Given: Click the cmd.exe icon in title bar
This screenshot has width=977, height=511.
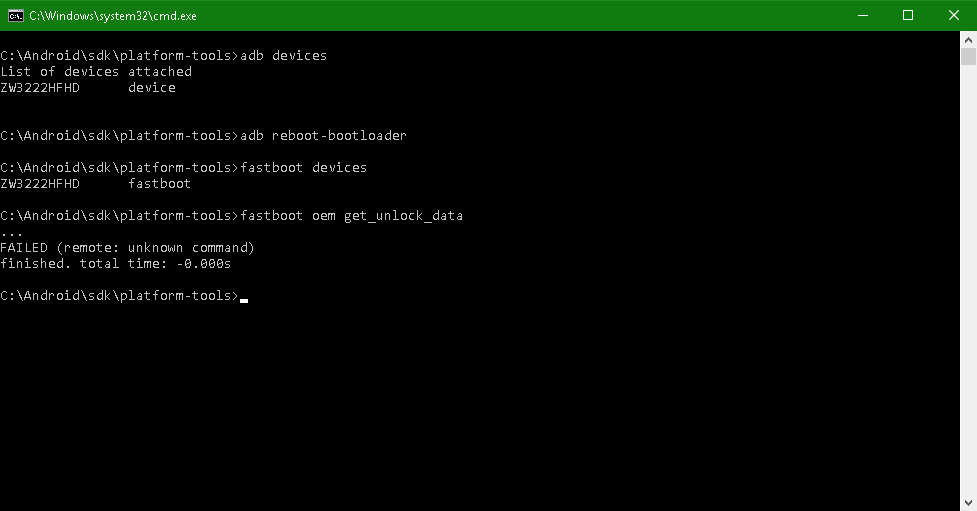Looking at the screenshot, I should click(16, 16).
